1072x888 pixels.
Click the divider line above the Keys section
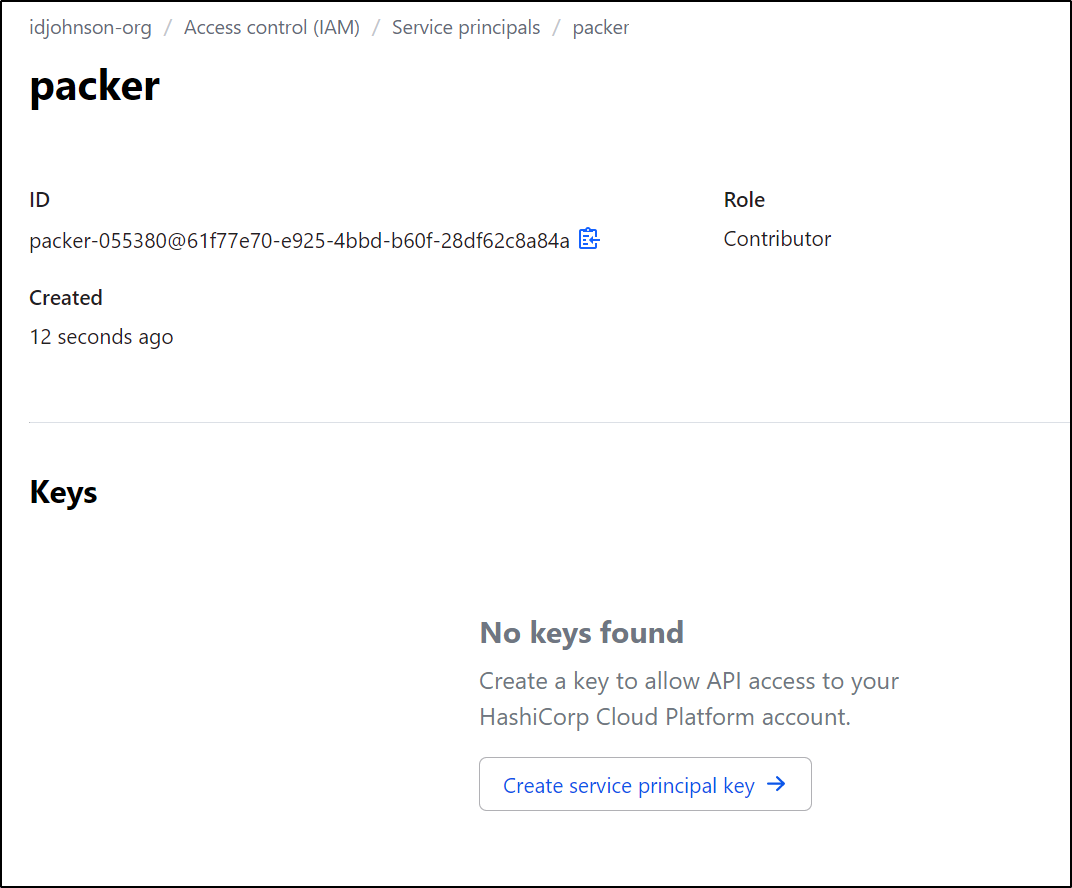point(550,422)
